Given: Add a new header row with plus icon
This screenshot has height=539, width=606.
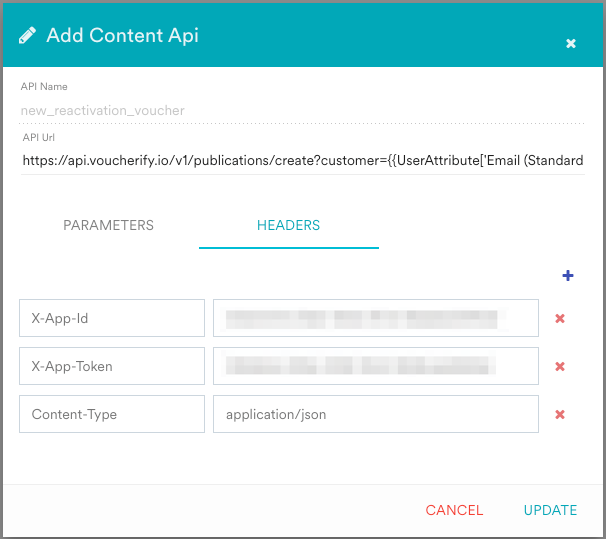Looking at the screenshot, I should (x=568, y=276).
